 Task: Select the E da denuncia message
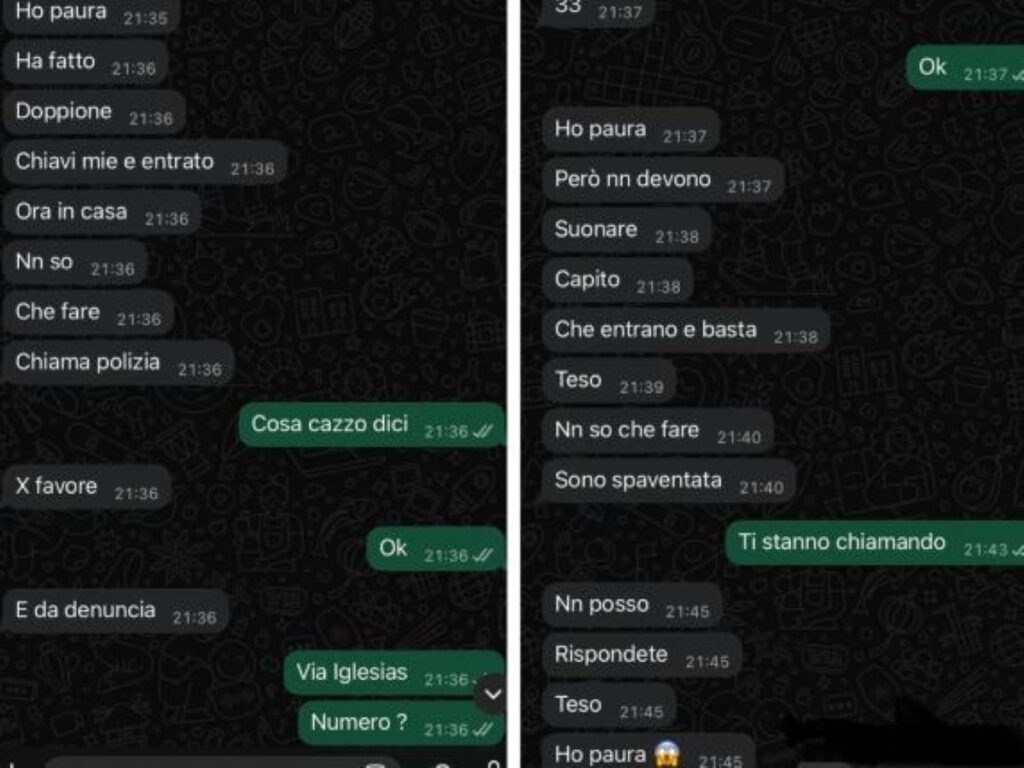116,611
